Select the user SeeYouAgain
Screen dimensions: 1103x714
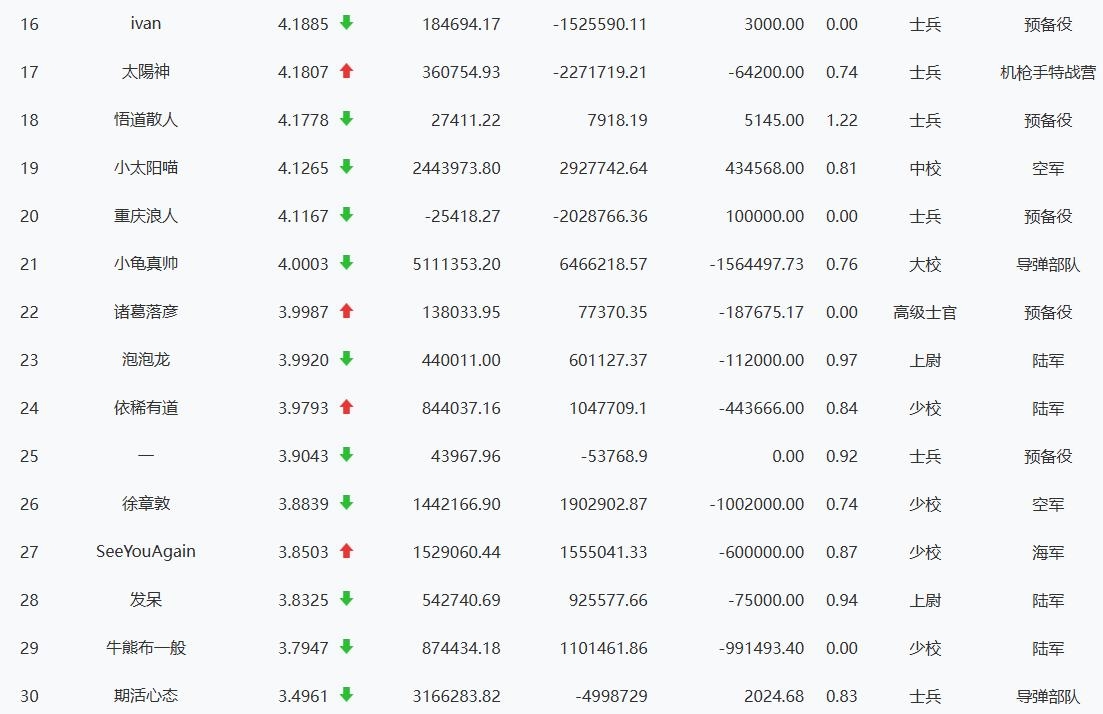pos(146,552)
